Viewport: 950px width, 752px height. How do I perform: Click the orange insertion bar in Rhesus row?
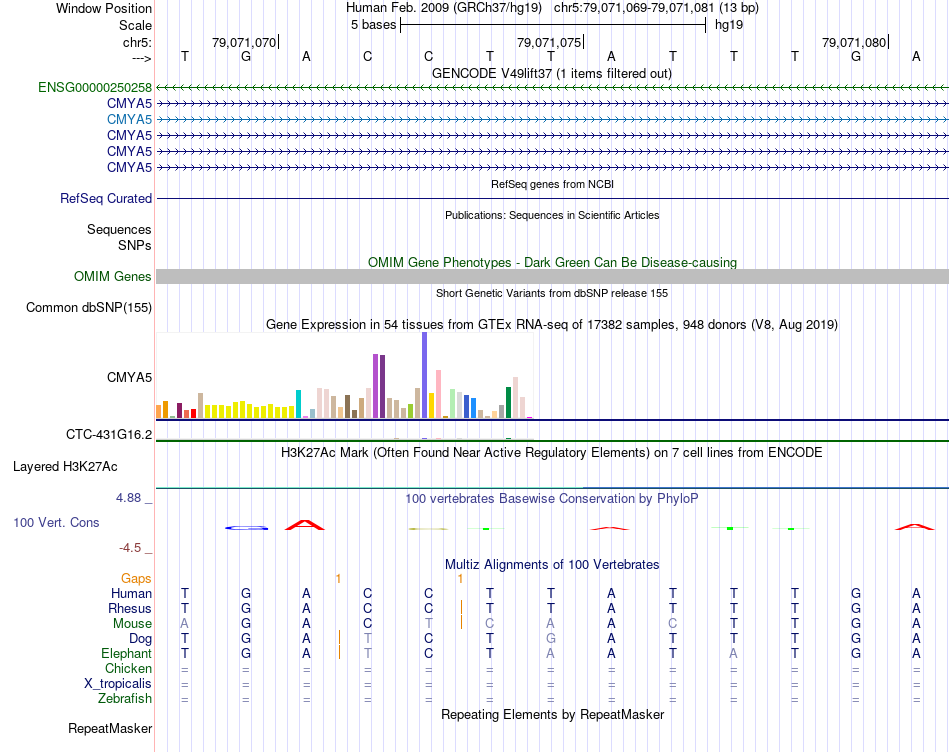pyautogui.click(x=462, y=607)
